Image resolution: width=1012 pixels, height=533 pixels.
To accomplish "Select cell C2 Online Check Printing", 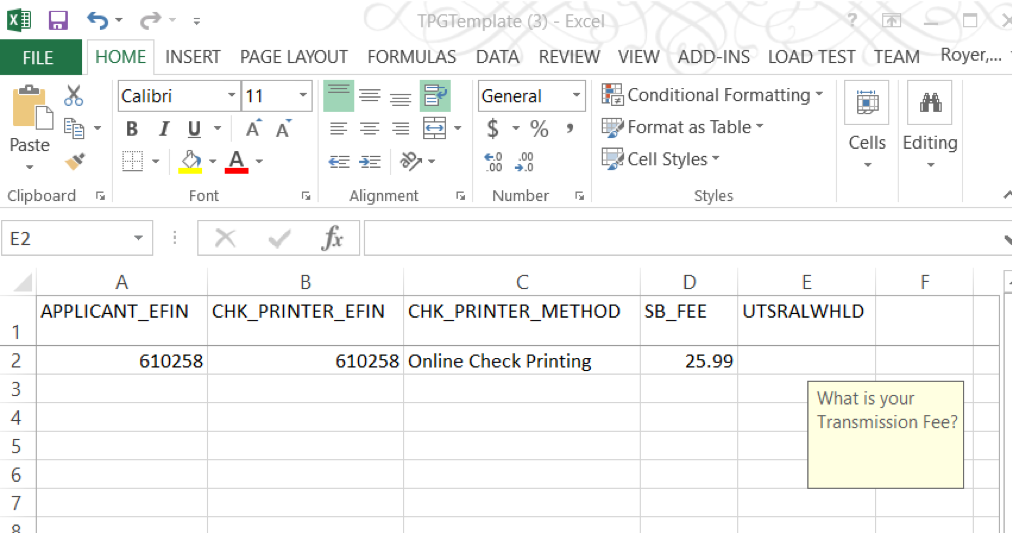I will pos(521,361).
